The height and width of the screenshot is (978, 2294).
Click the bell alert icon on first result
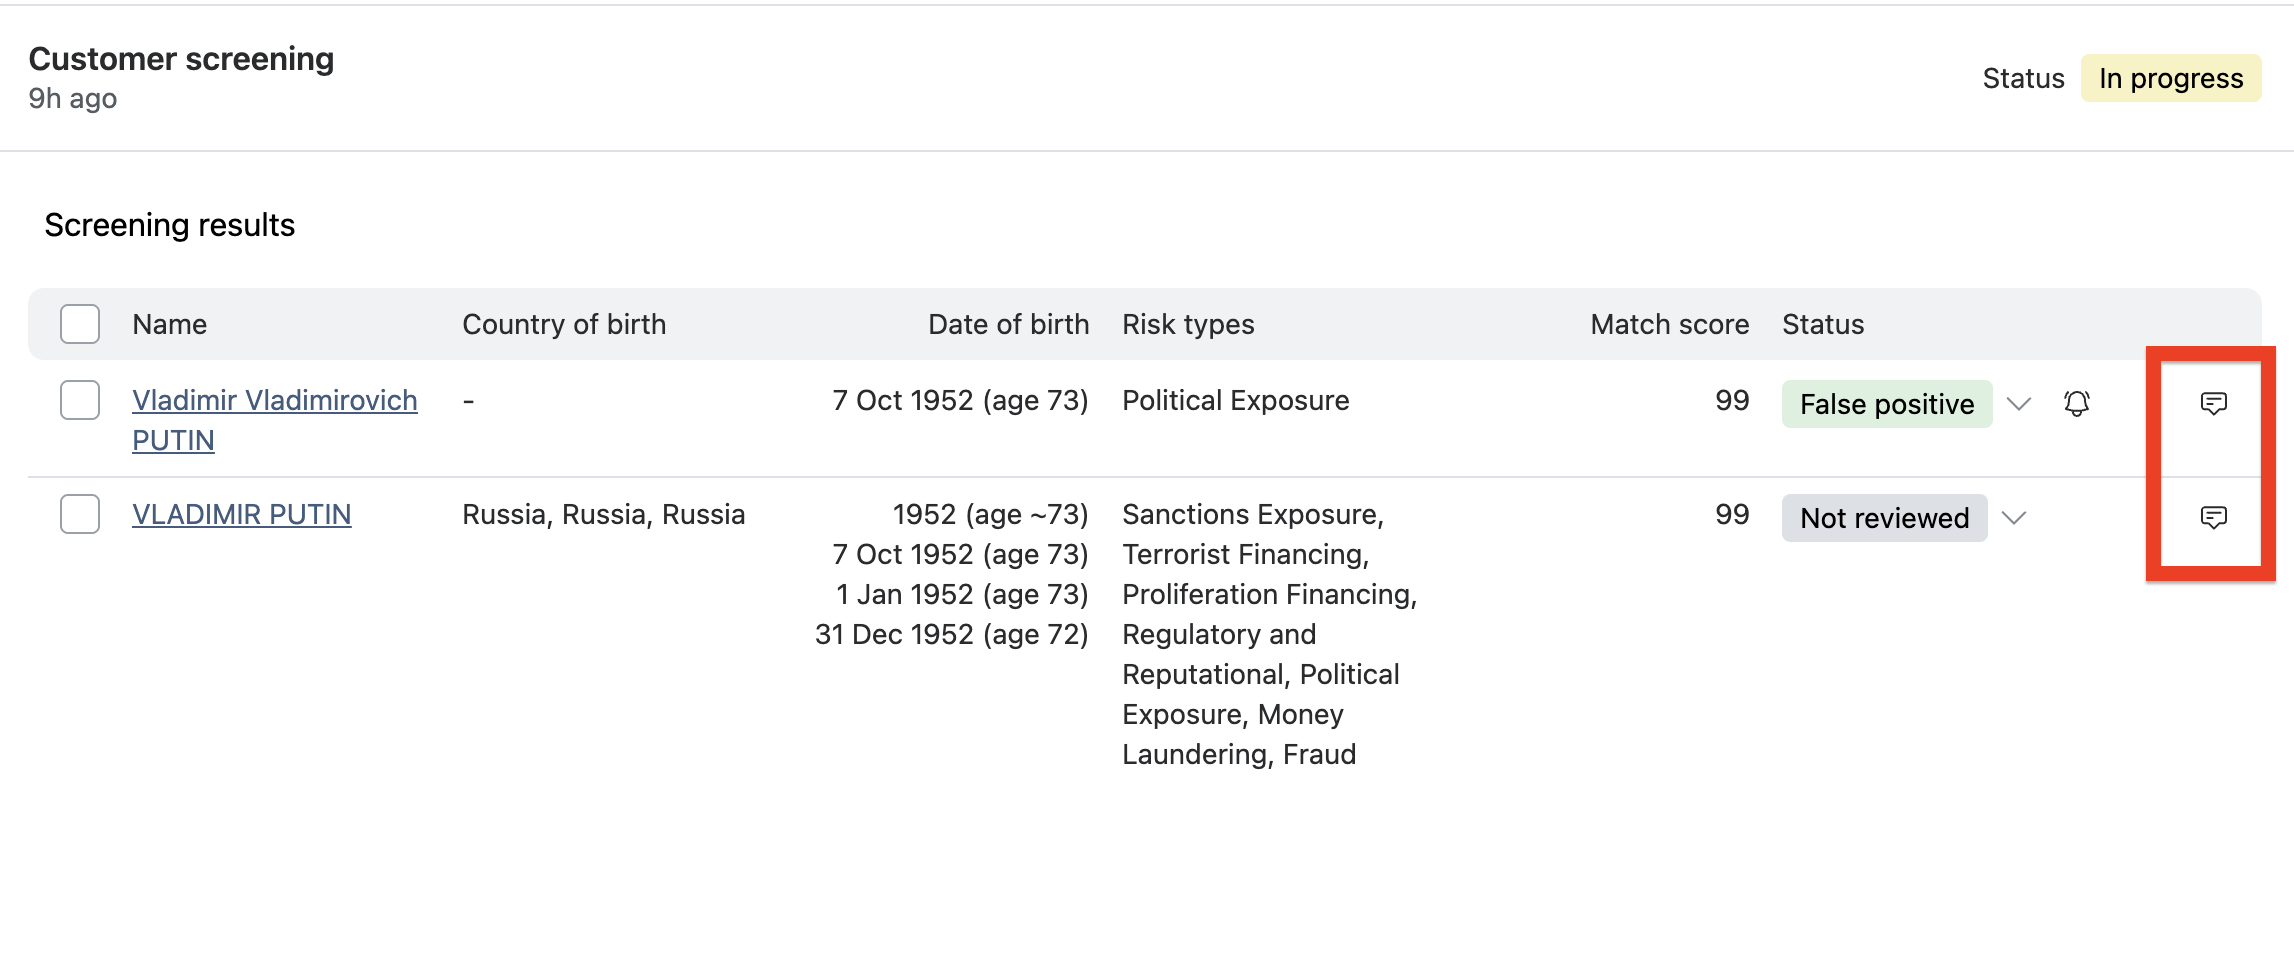click(2077, 404)
